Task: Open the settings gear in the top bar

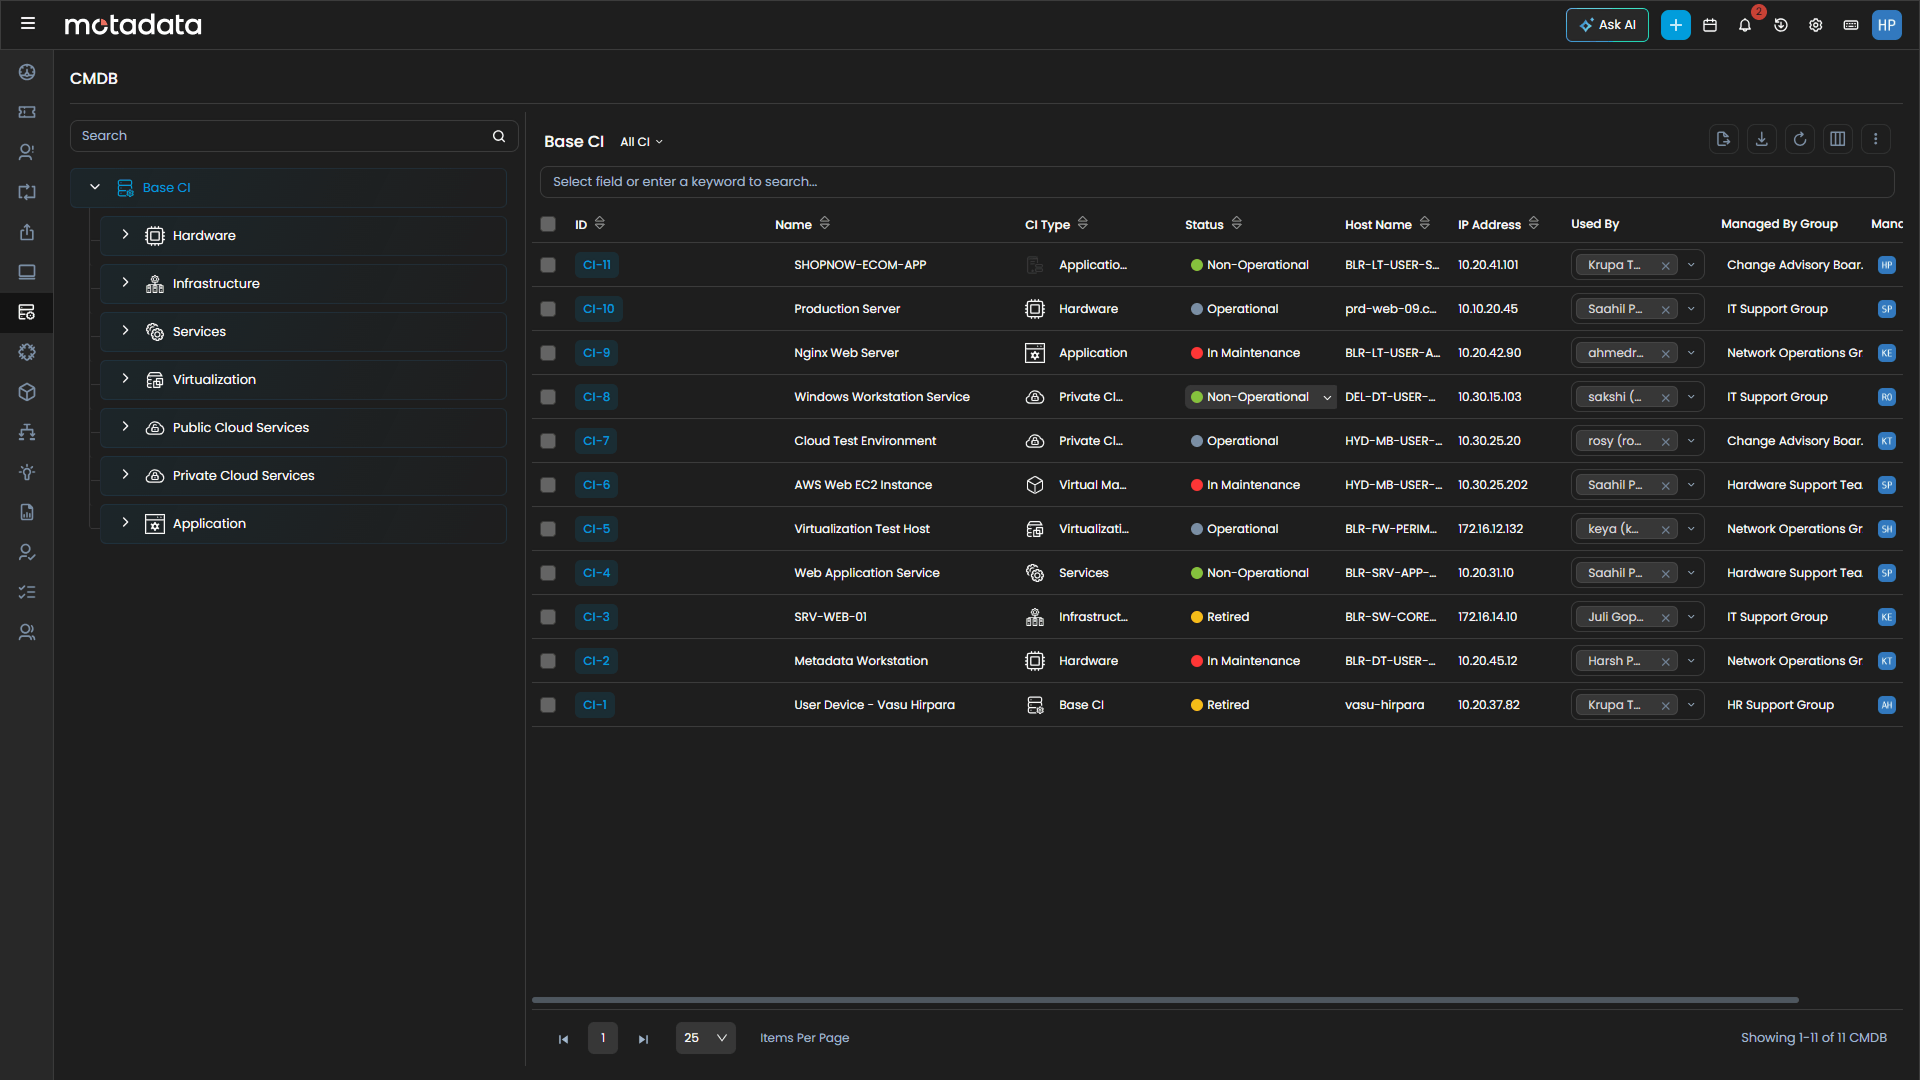Action: [x=1816, y=25]
